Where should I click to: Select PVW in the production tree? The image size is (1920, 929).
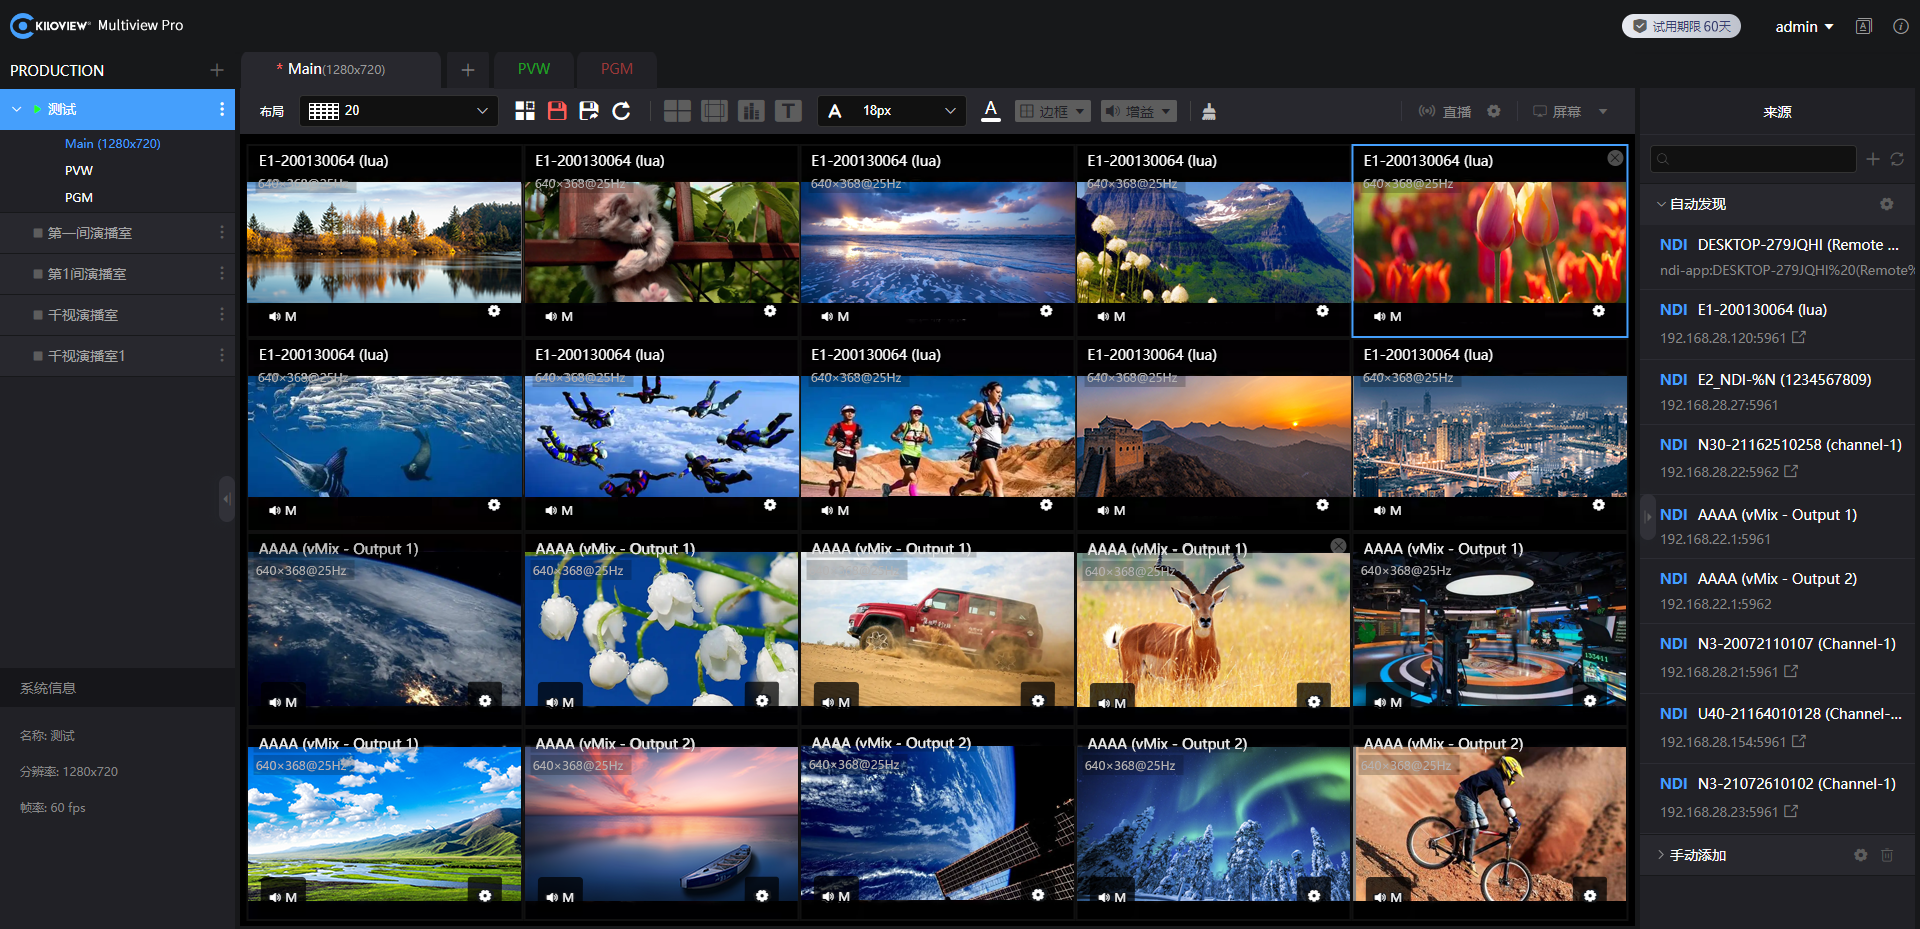(79, 171)
